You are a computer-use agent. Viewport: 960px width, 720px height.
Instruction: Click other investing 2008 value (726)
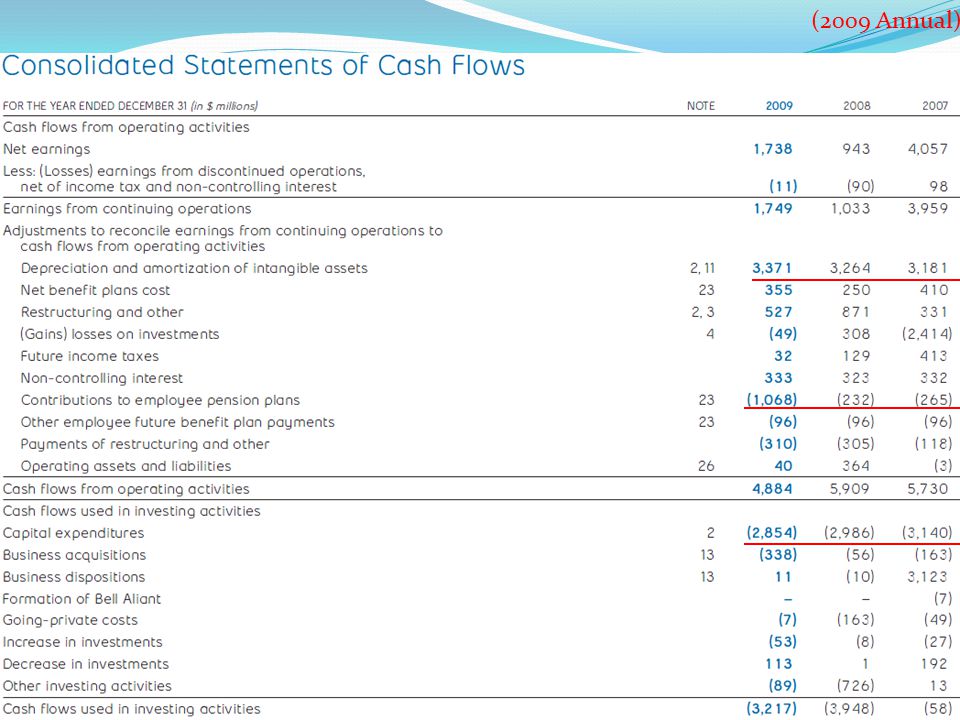[855, 686]
